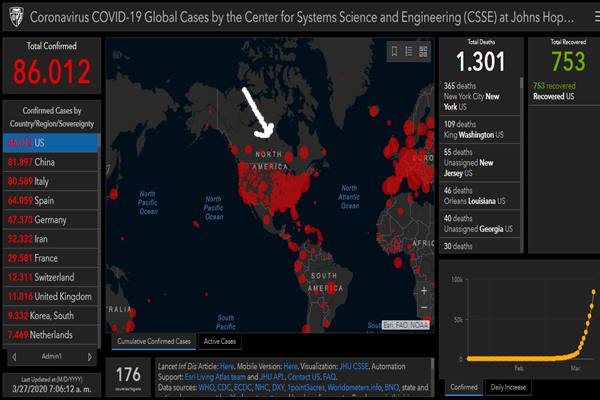Go to previous Admin level with left arrow
600x400 pixels.
[14, 357]
